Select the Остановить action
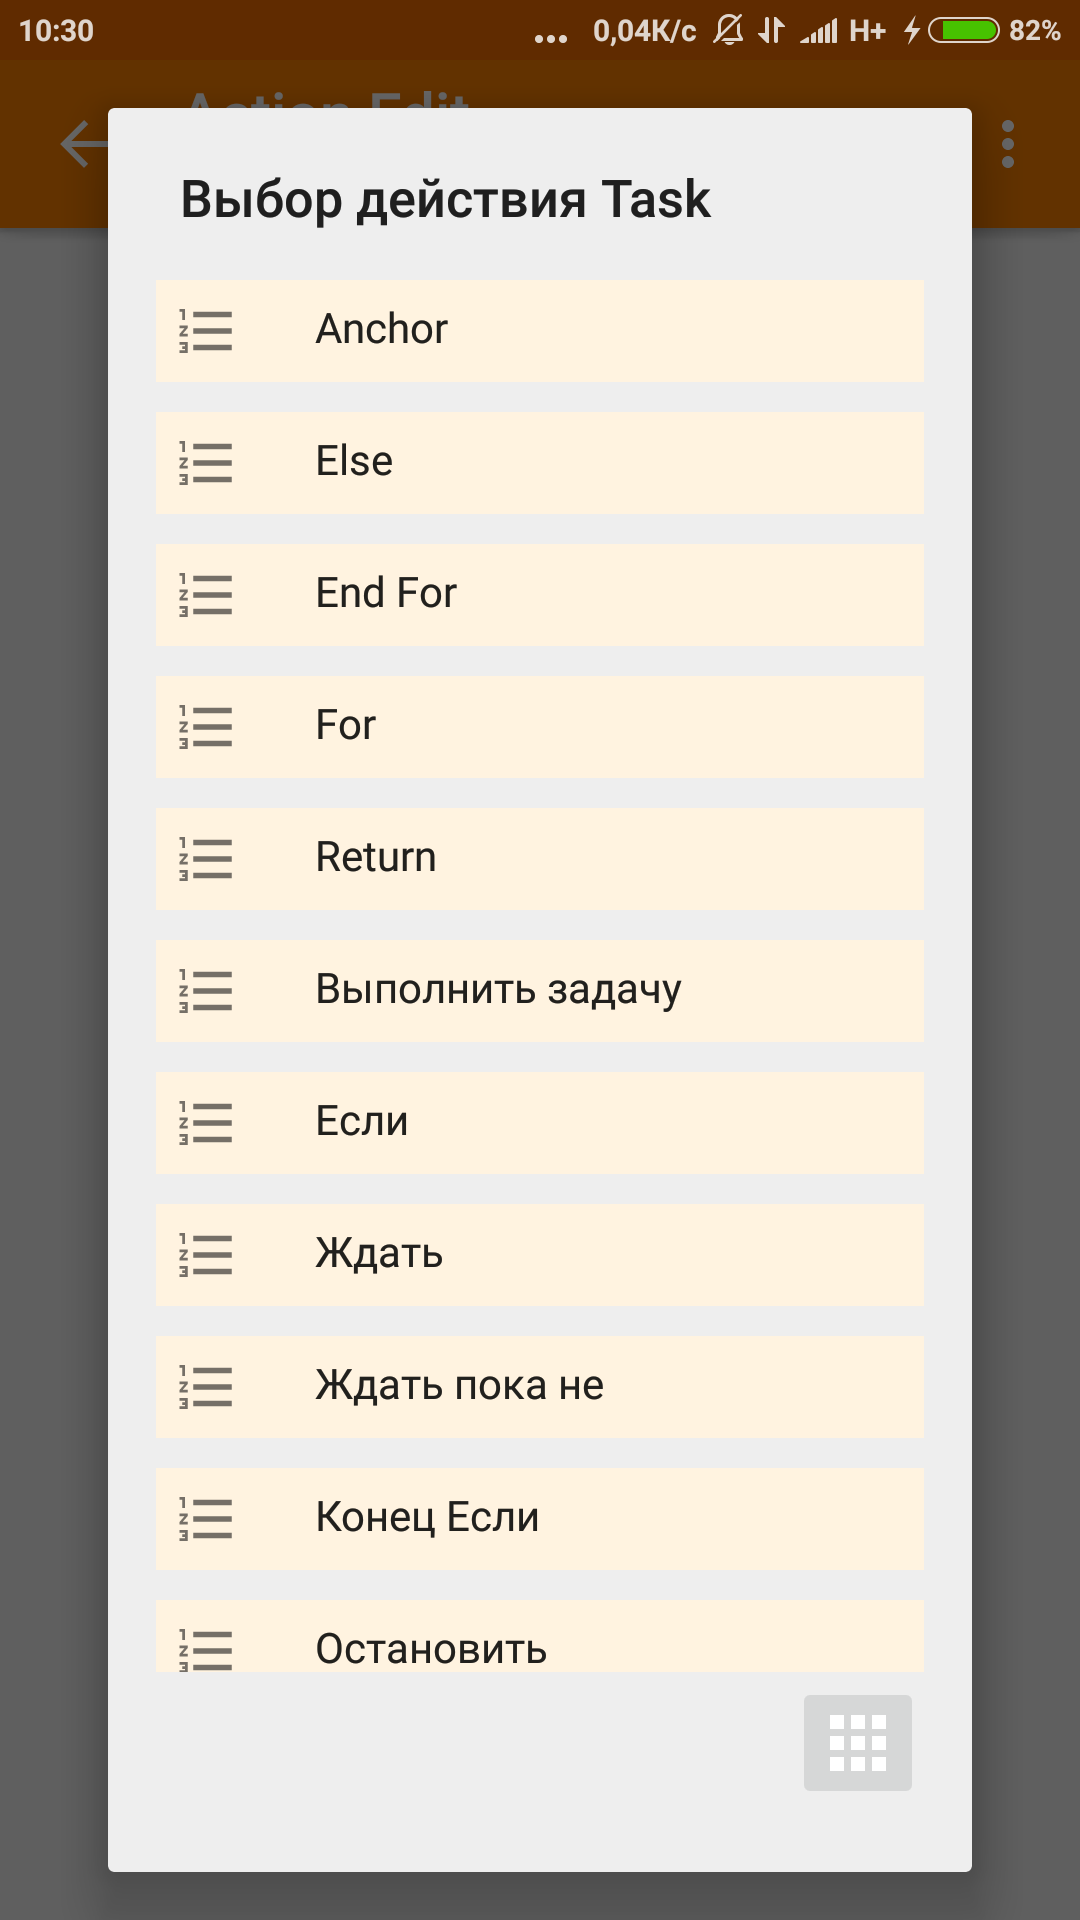This screenshot has width=1080, height=1920. pyautogui.click(x=540, y=1636)
